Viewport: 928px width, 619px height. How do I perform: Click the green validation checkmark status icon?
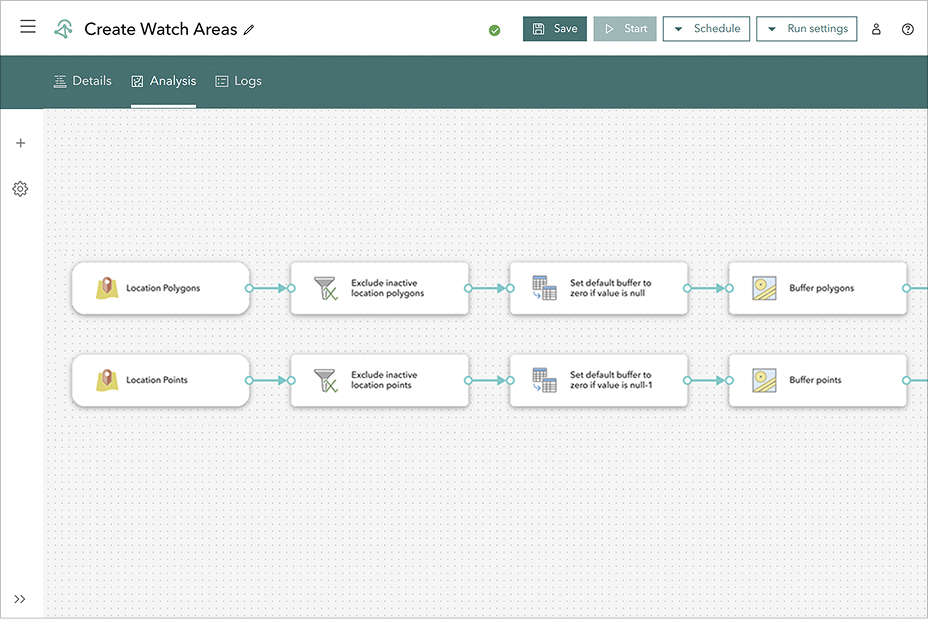click(x=495, y=30)
